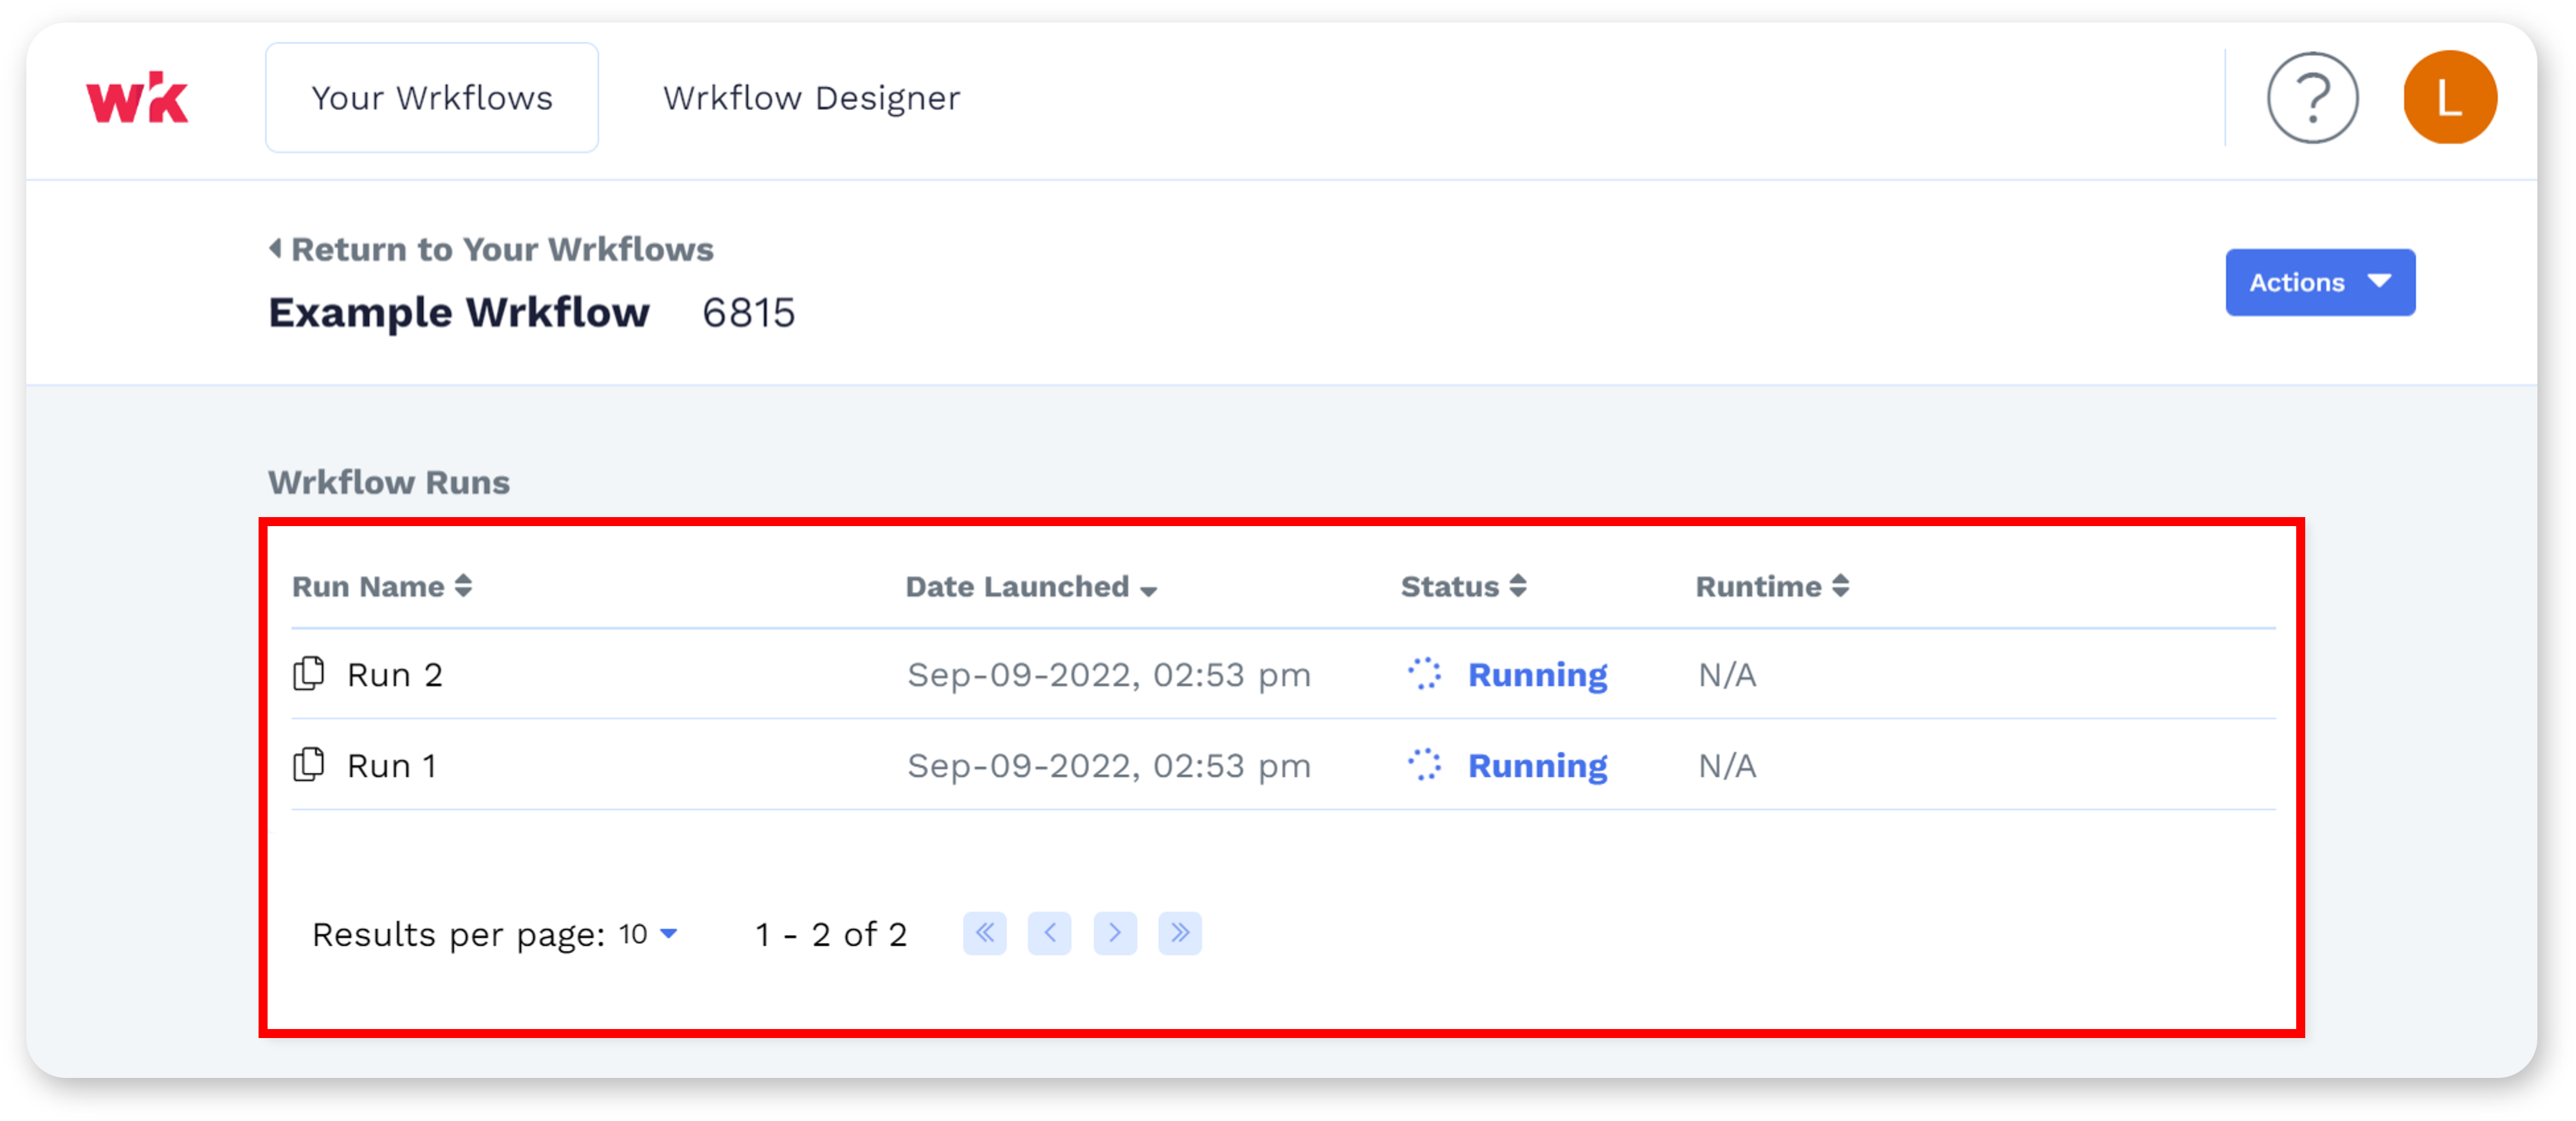Expand the Actions dropdown button
The image size is (2576, 1121).
[2320, 282]
